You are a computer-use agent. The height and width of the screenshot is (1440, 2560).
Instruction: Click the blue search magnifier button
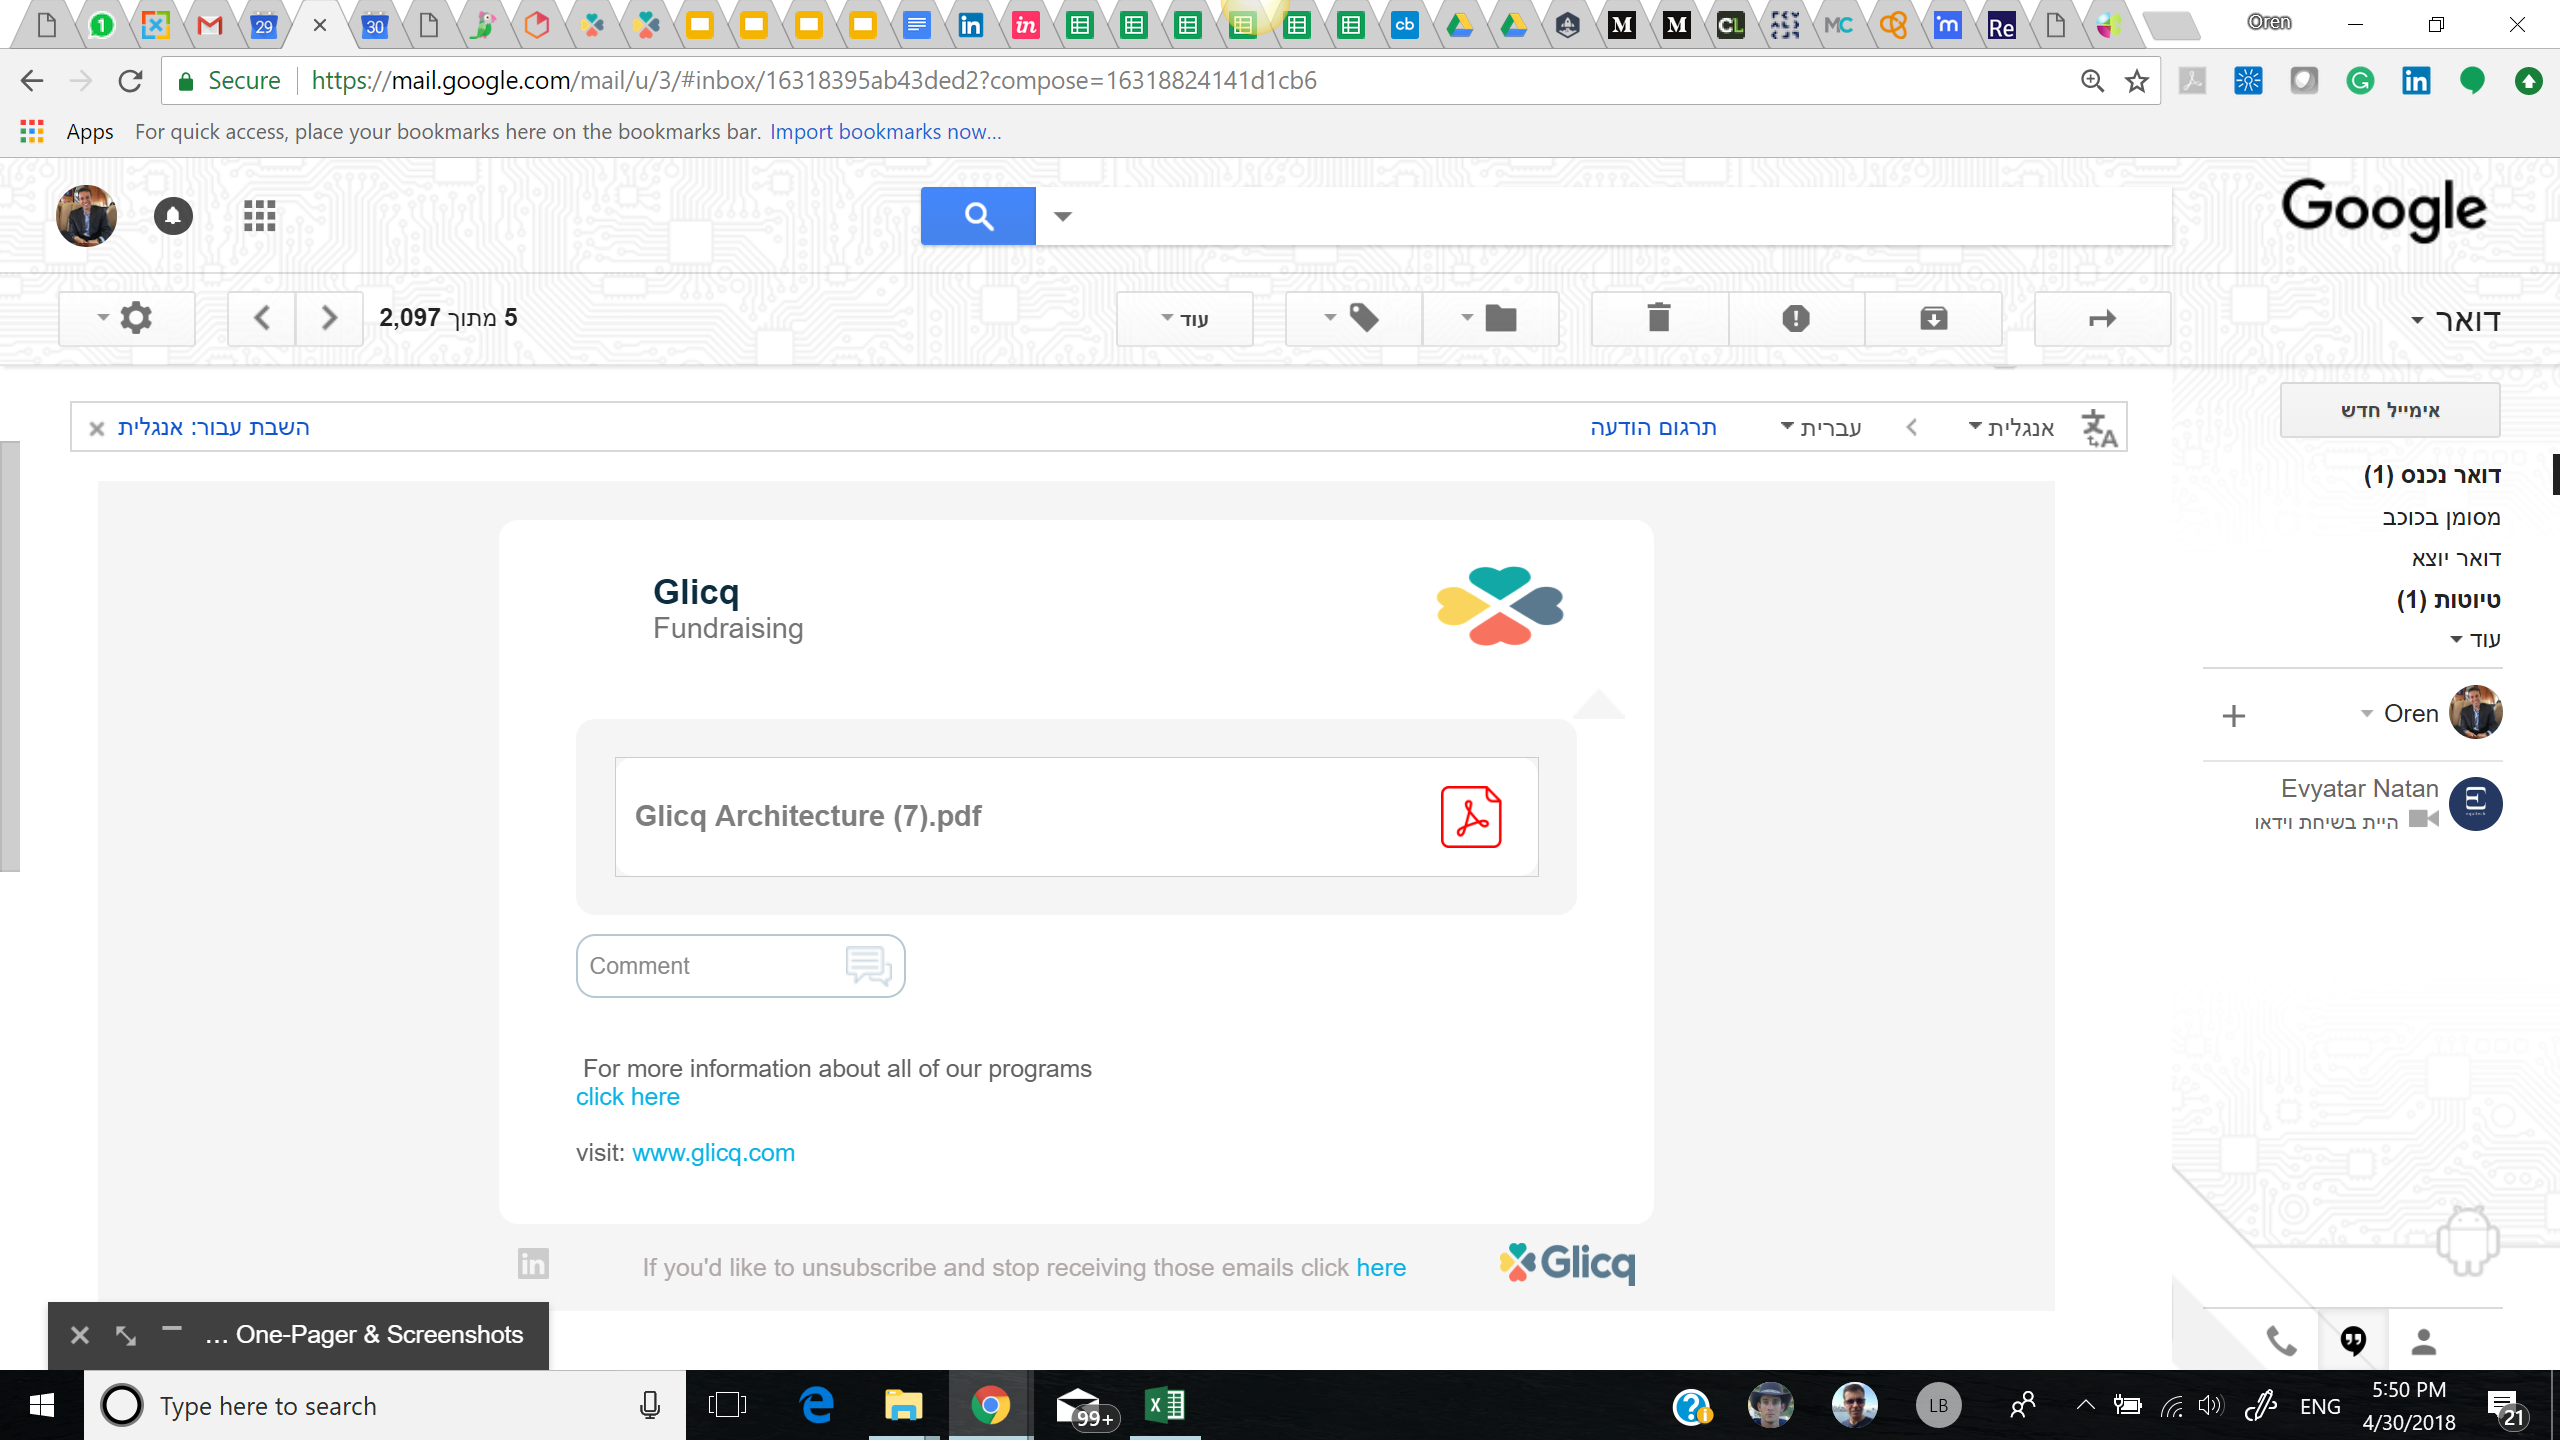pyautogui.click(x=978, y=216)
